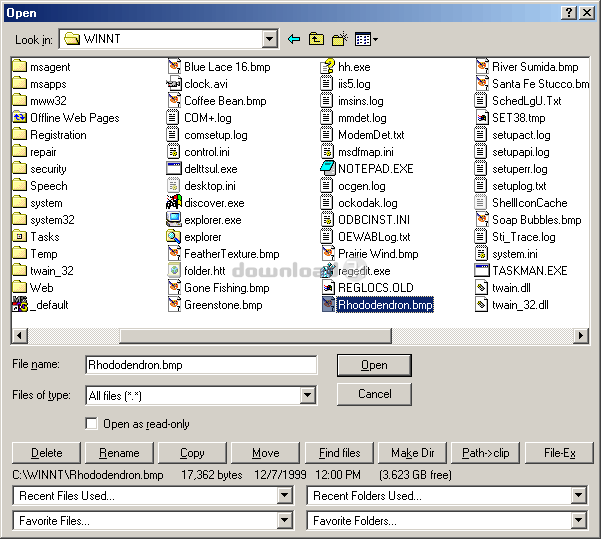This screenshot has width=601, height=539.
Task: Click the Path->clip button
Action: tap(486, 453)
